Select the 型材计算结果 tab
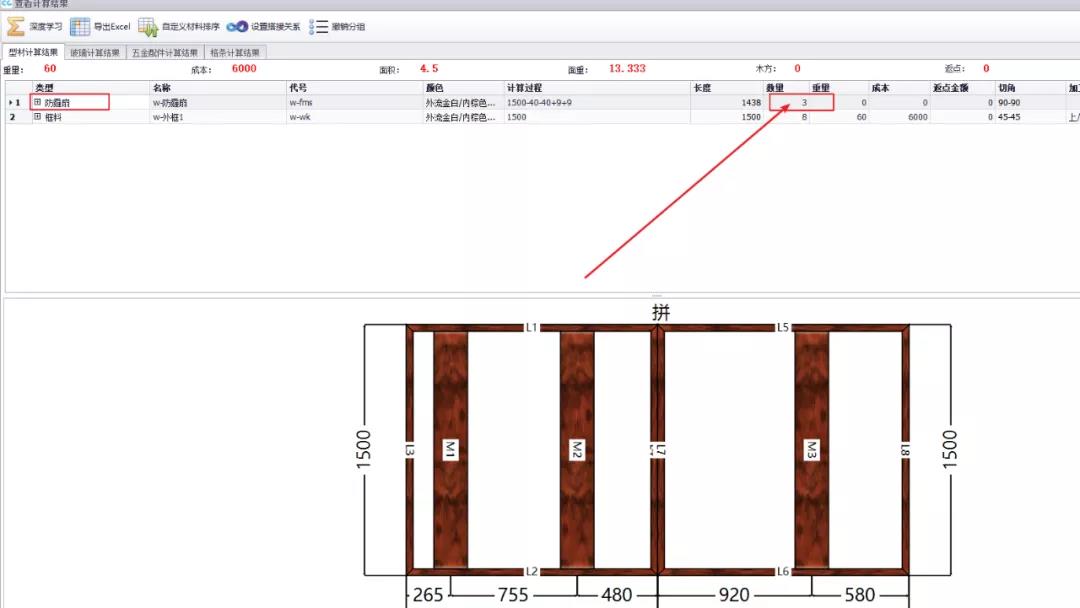1080x608 pixels. [x=32, y=53]
